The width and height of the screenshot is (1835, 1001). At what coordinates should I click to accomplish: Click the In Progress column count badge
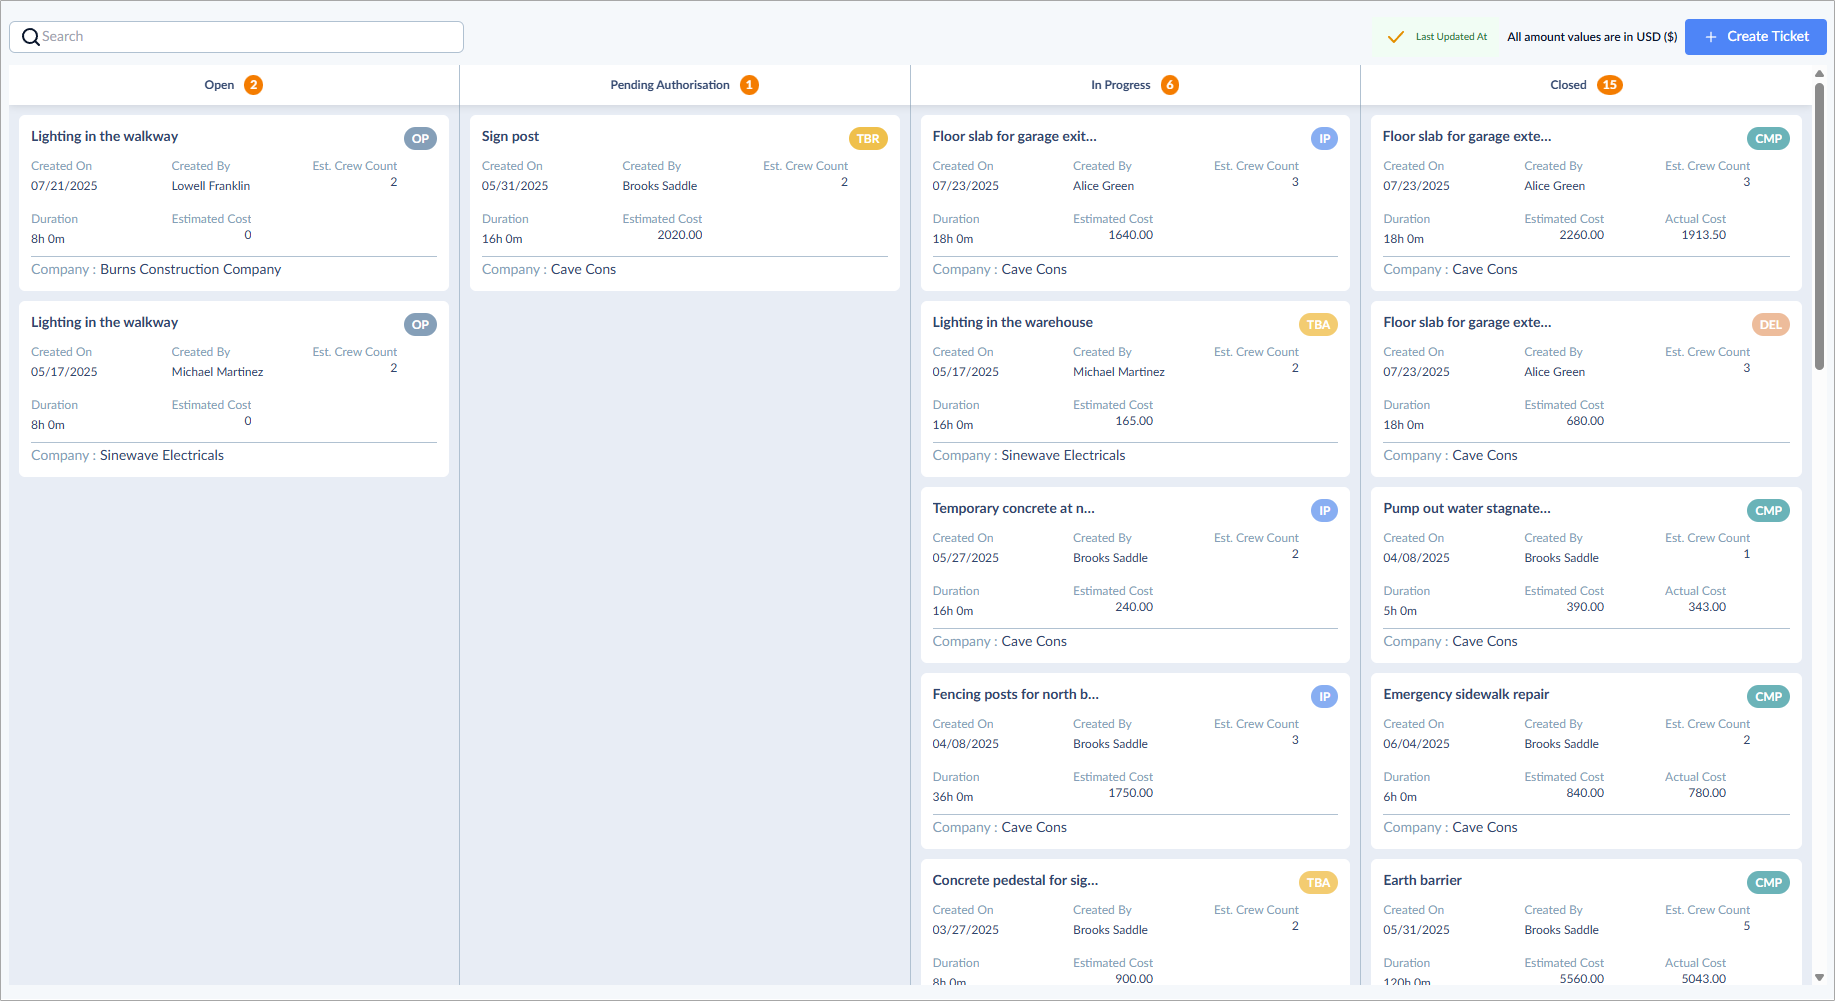1170,85
